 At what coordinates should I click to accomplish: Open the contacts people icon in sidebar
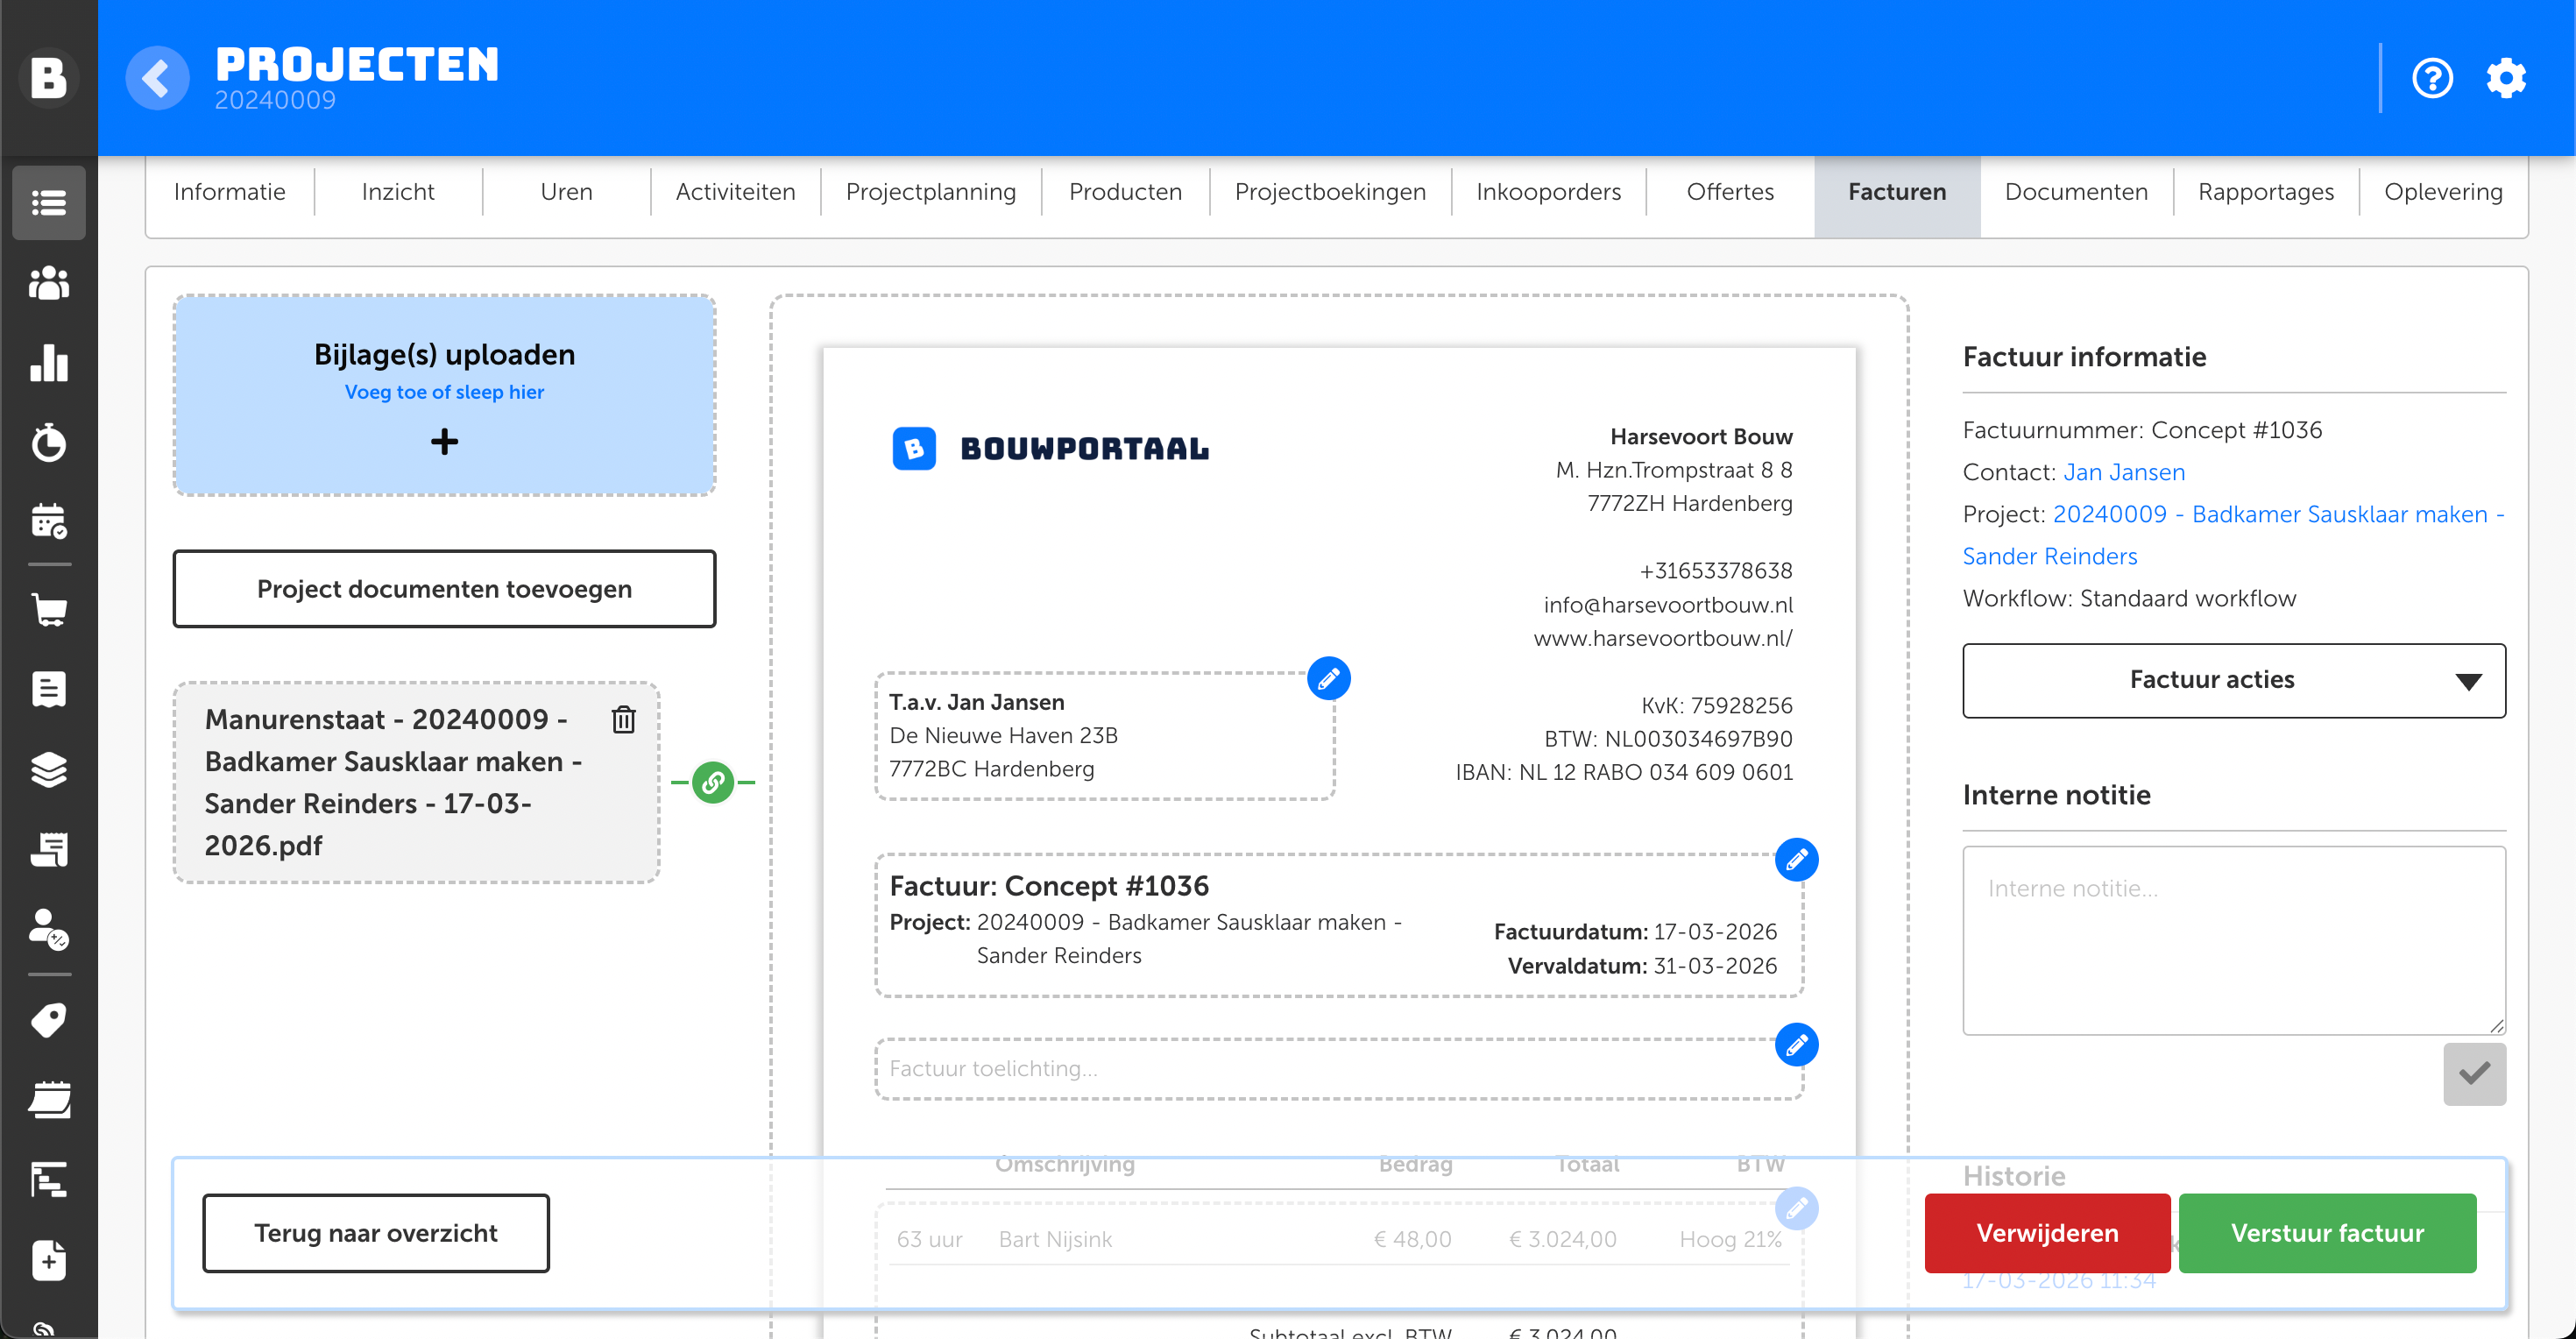49,283
